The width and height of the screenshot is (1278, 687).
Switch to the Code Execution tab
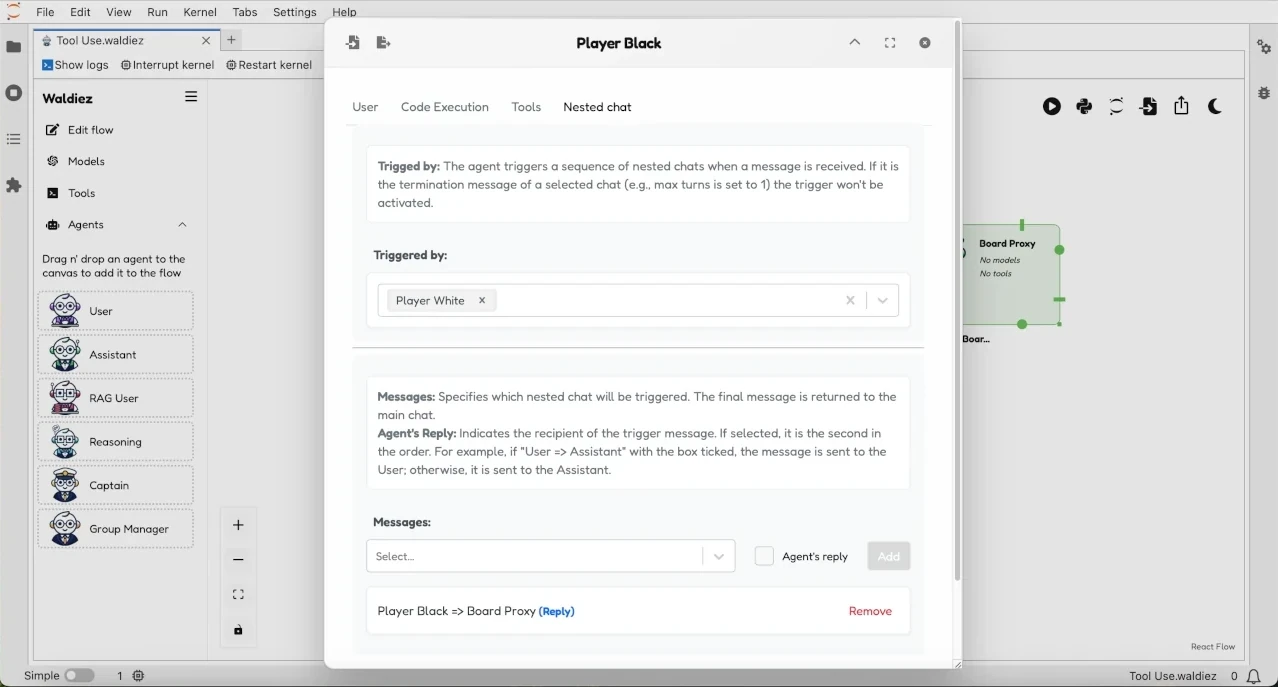pos(444,107)
